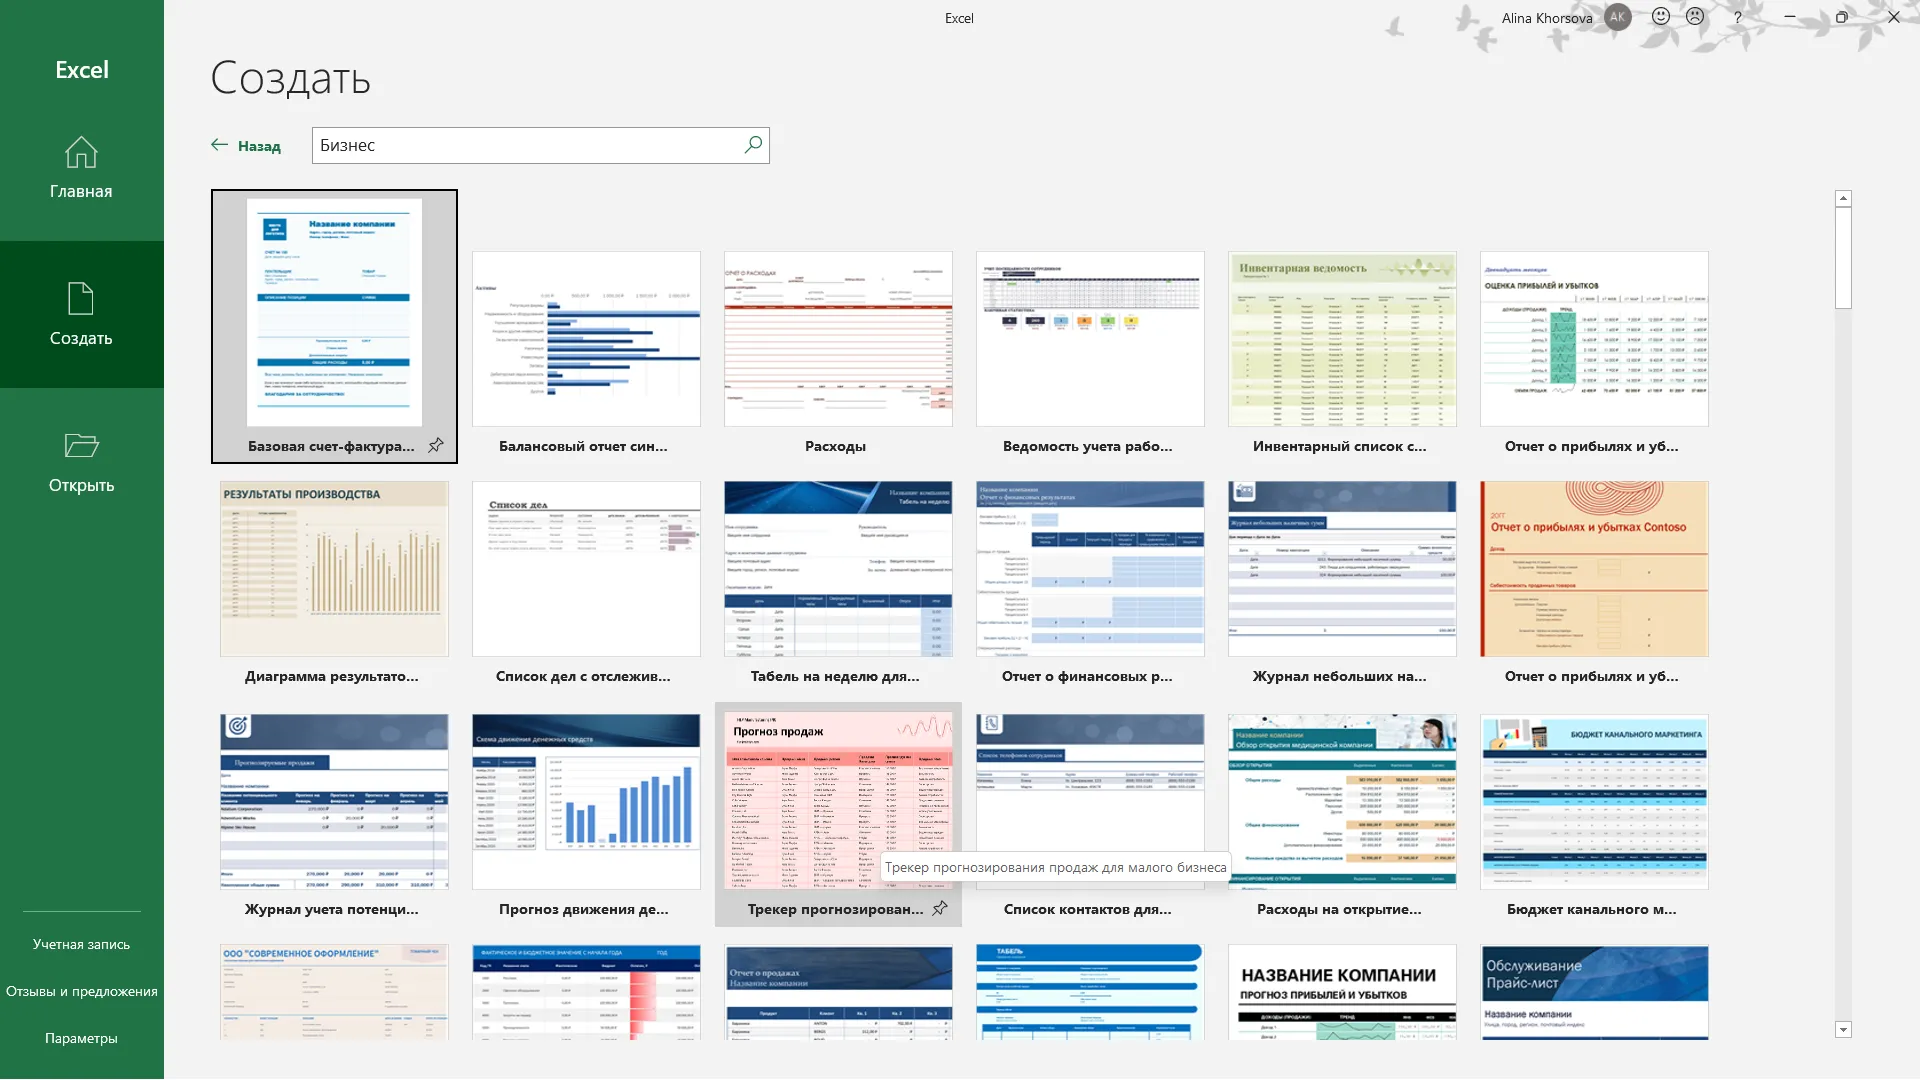Viewport: 1920px width, 1080px height.
Task: Open Отчет о финансовых р... template
Action: [x=1090, y=569]
